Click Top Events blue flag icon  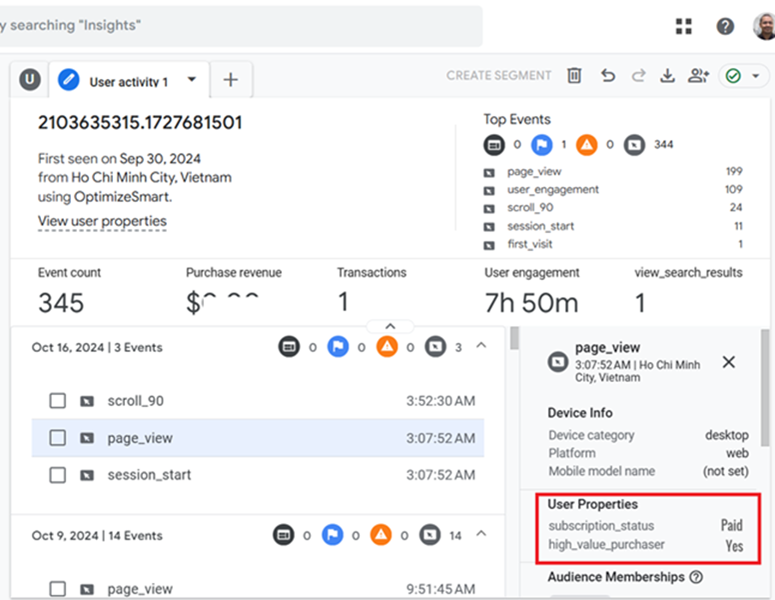click(542, 145)
